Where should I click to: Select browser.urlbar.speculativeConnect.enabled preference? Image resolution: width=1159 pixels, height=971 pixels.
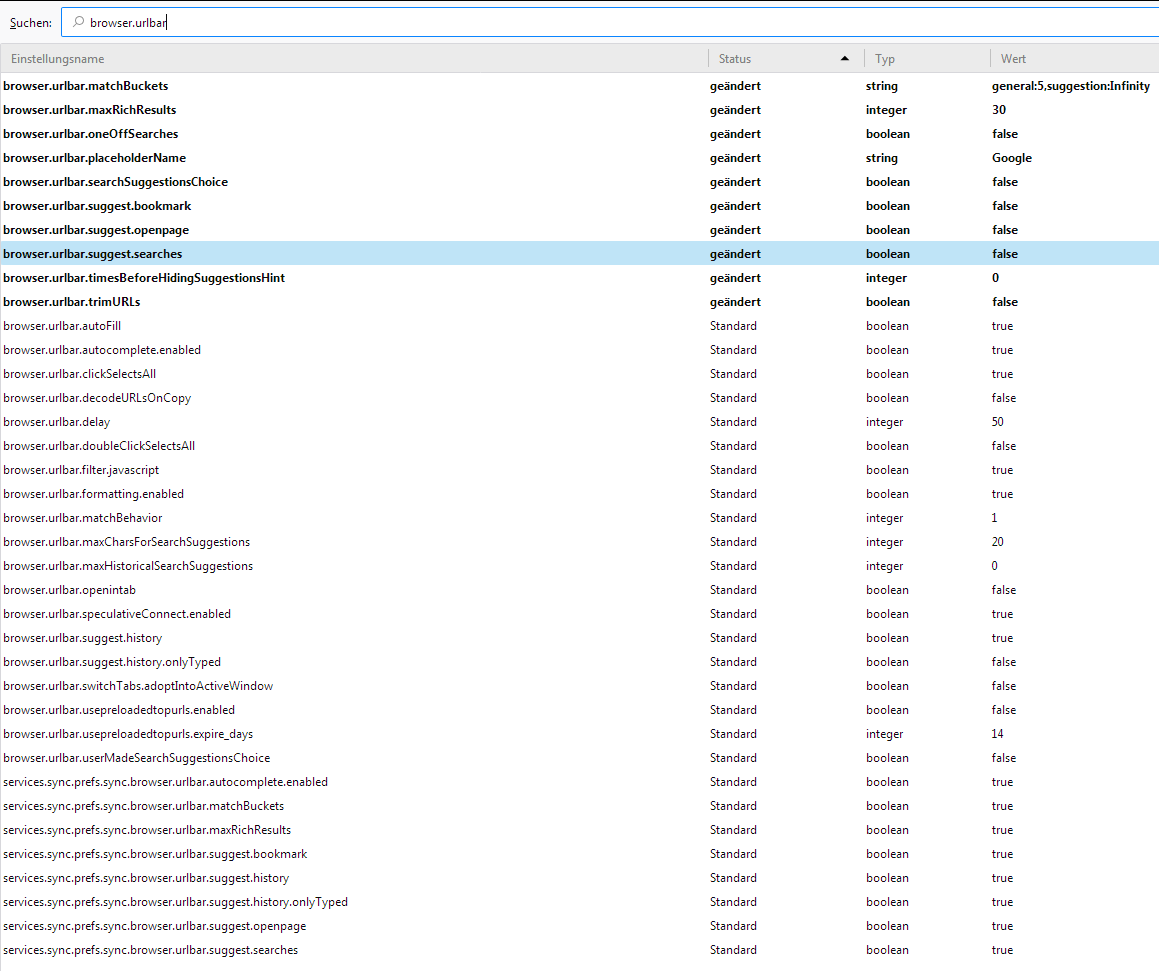click(x=580, y=614)
